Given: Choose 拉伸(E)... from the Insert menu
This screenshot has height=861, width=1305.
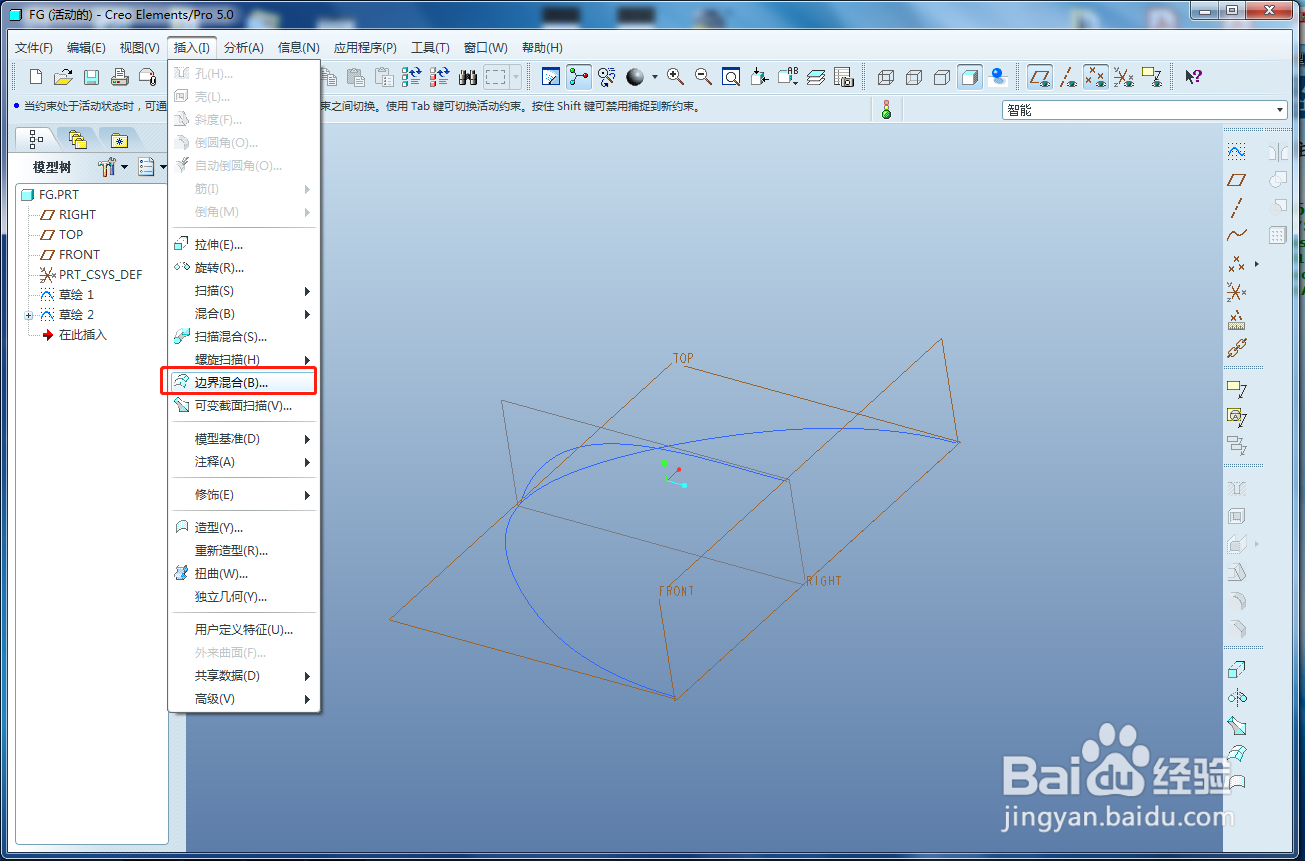Looking at the screenshot, I should (244, 245).
